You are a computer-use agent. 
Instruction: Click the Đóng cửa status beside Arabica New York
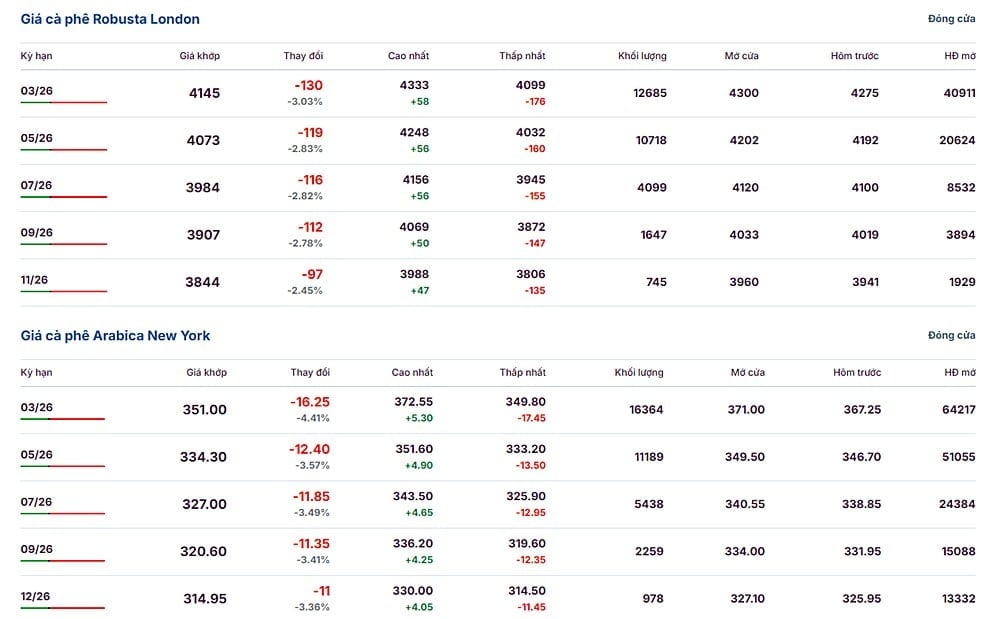pyautogui.click(x=952, y=335)
